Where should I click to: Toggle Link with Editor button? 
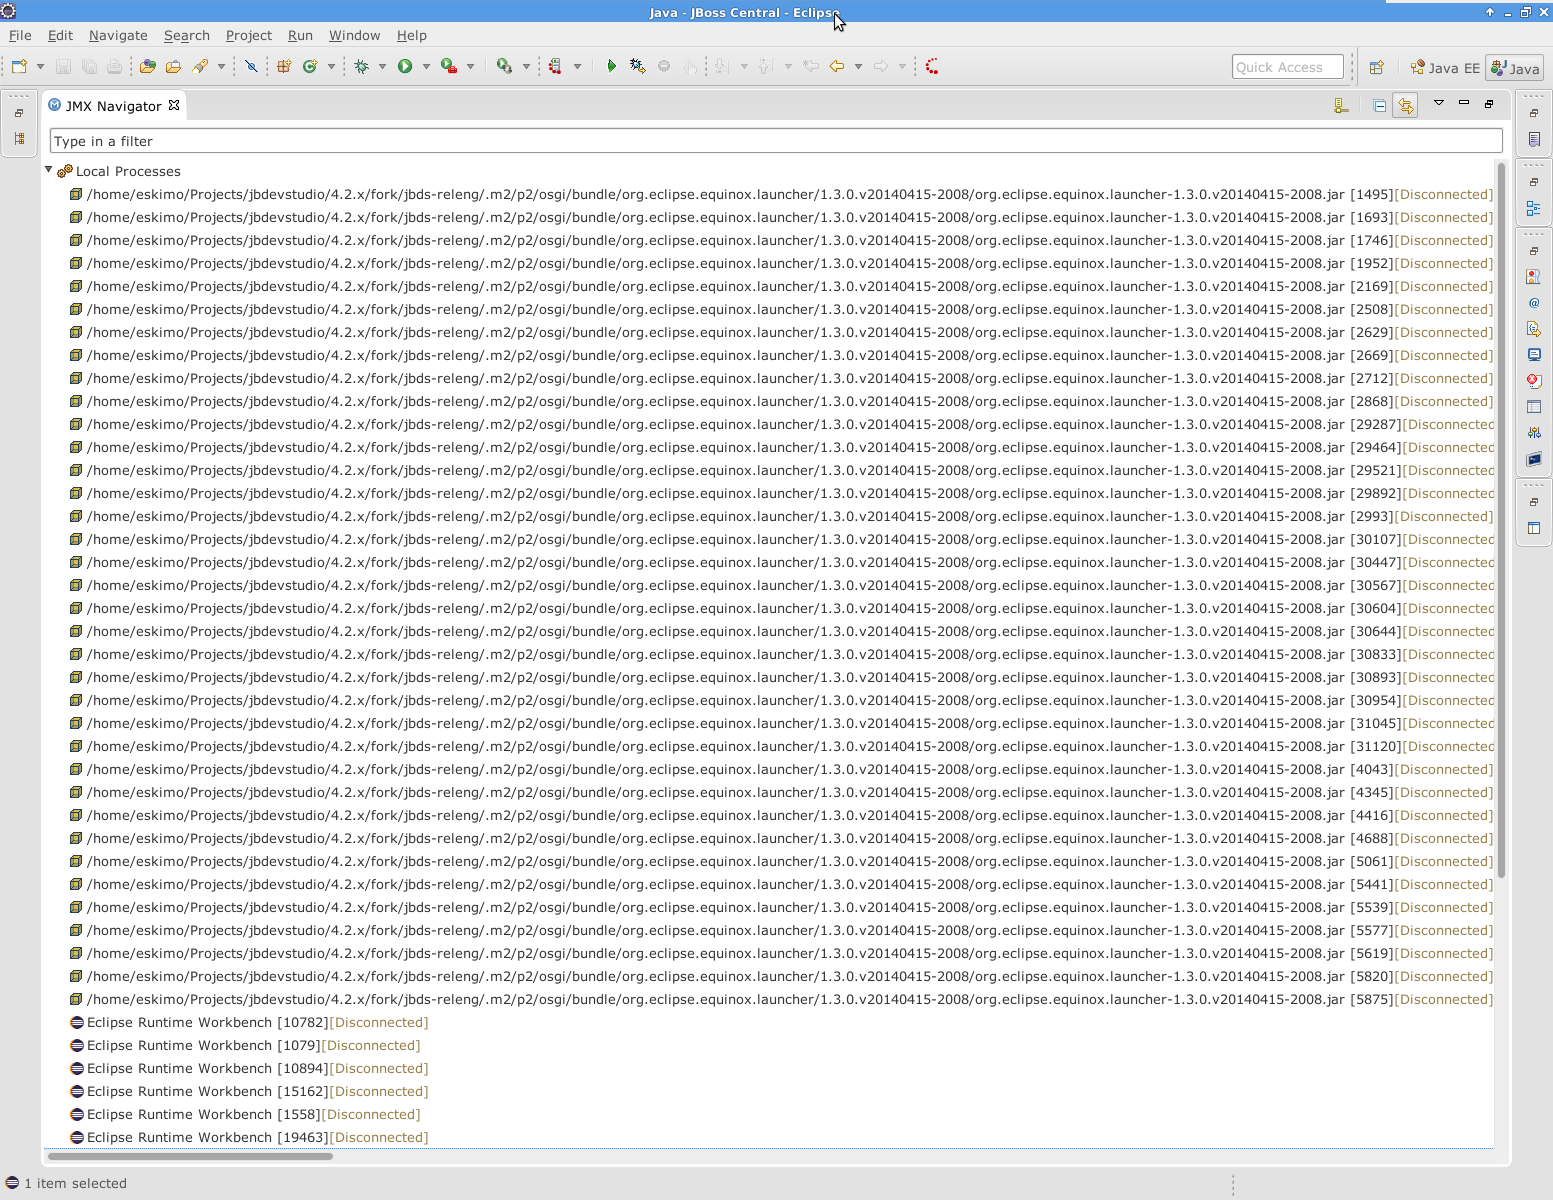1406,105
